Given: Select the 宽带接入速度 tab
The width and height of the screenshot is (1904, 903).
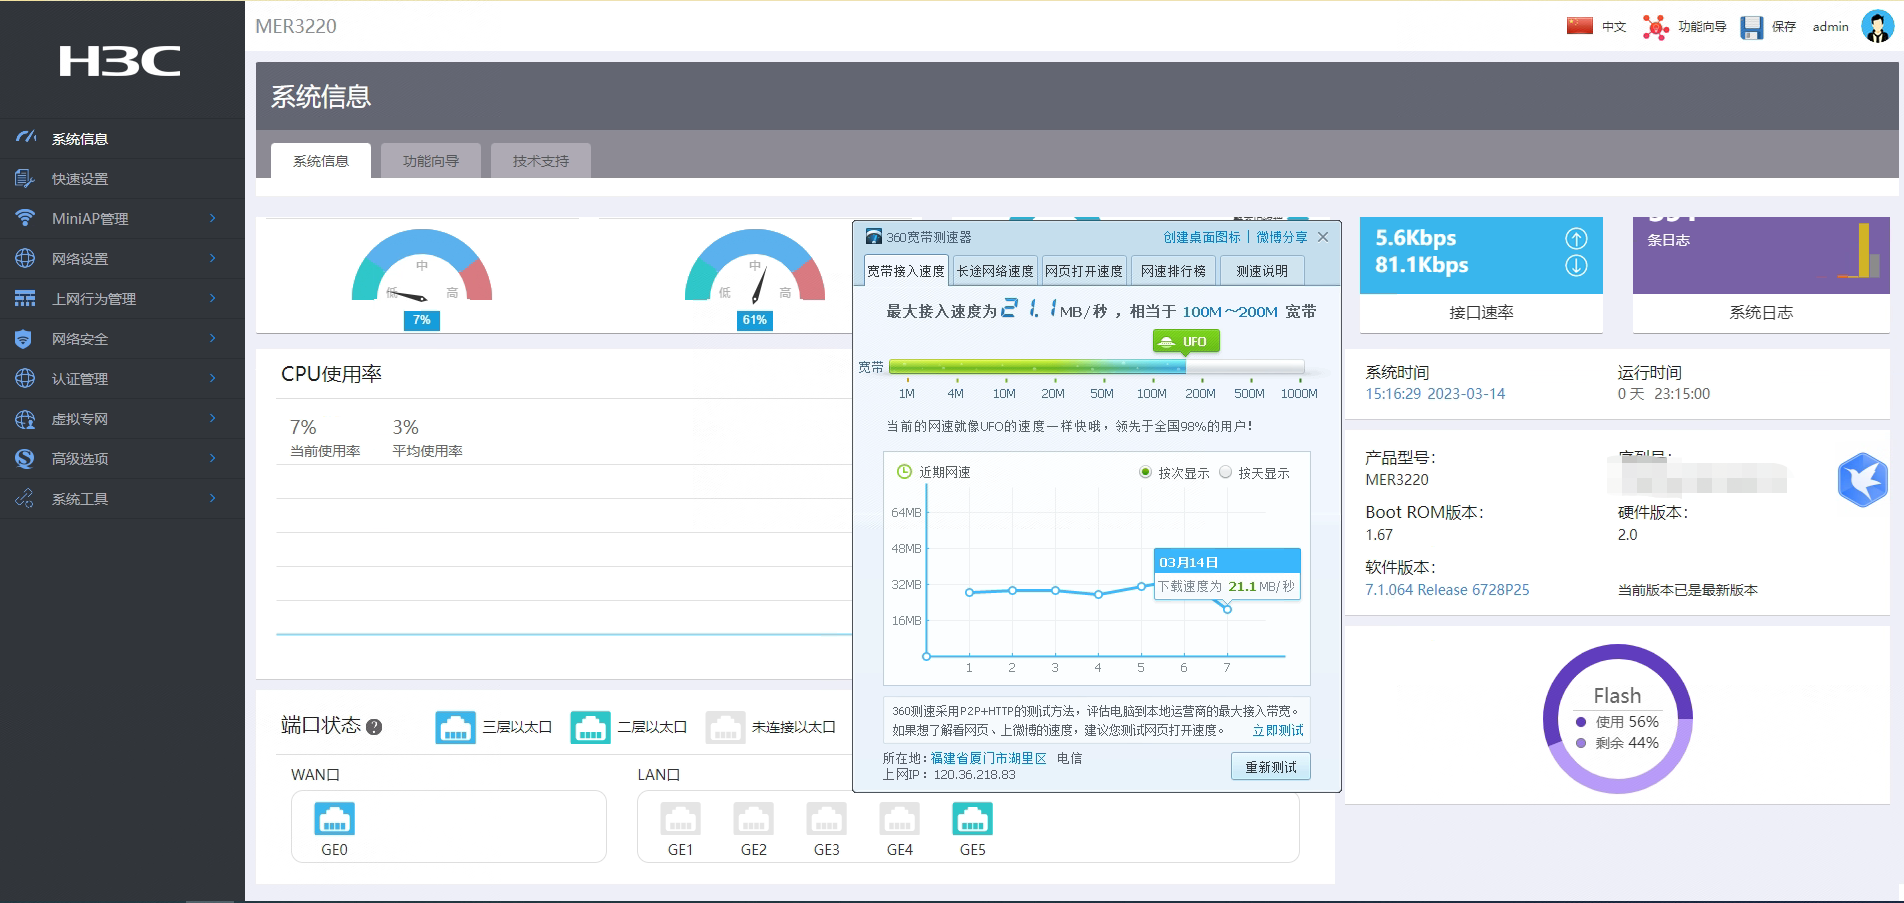Looking at the screenshot, I should pos(906,271).
